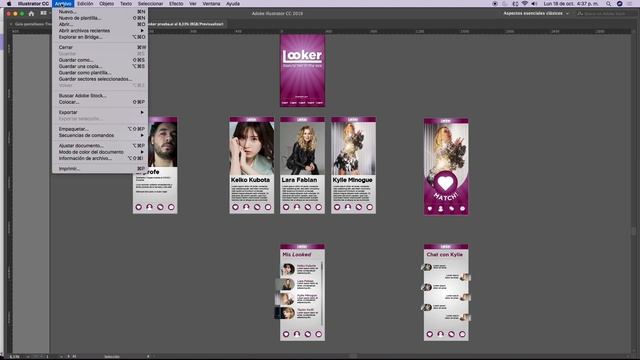
Task: Open the Objeto menu
Action: (x=107, y=4)
